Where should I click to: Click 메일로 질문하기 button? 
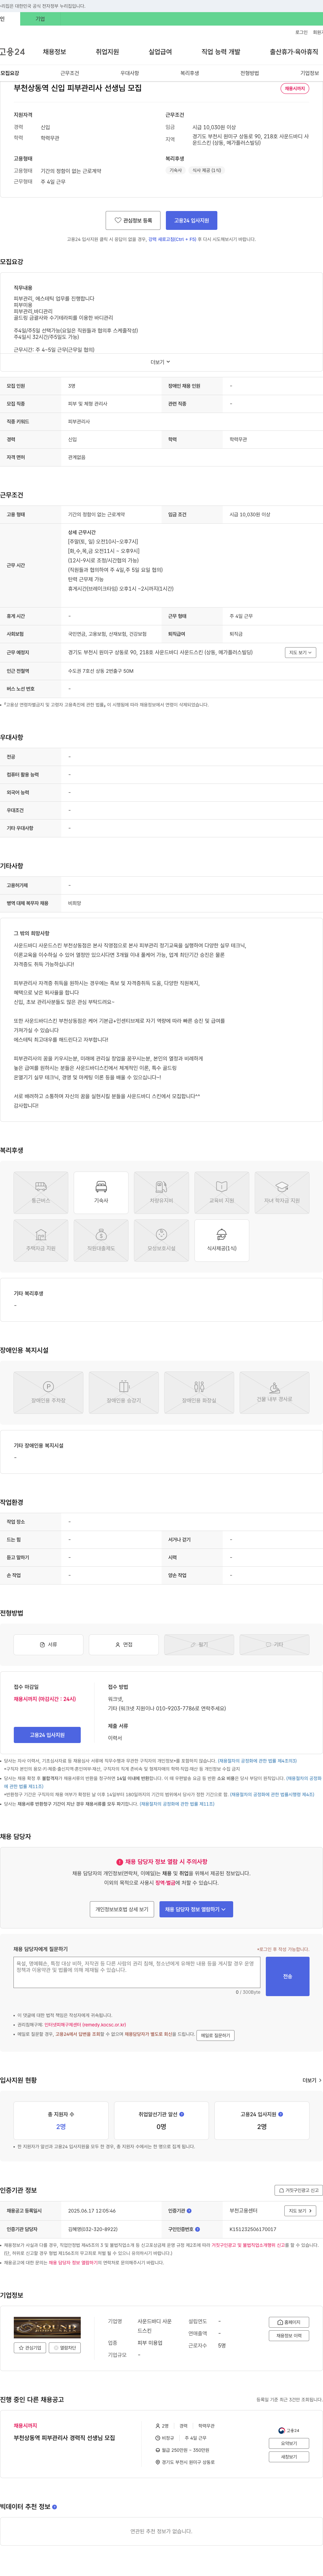(215, 2035)
